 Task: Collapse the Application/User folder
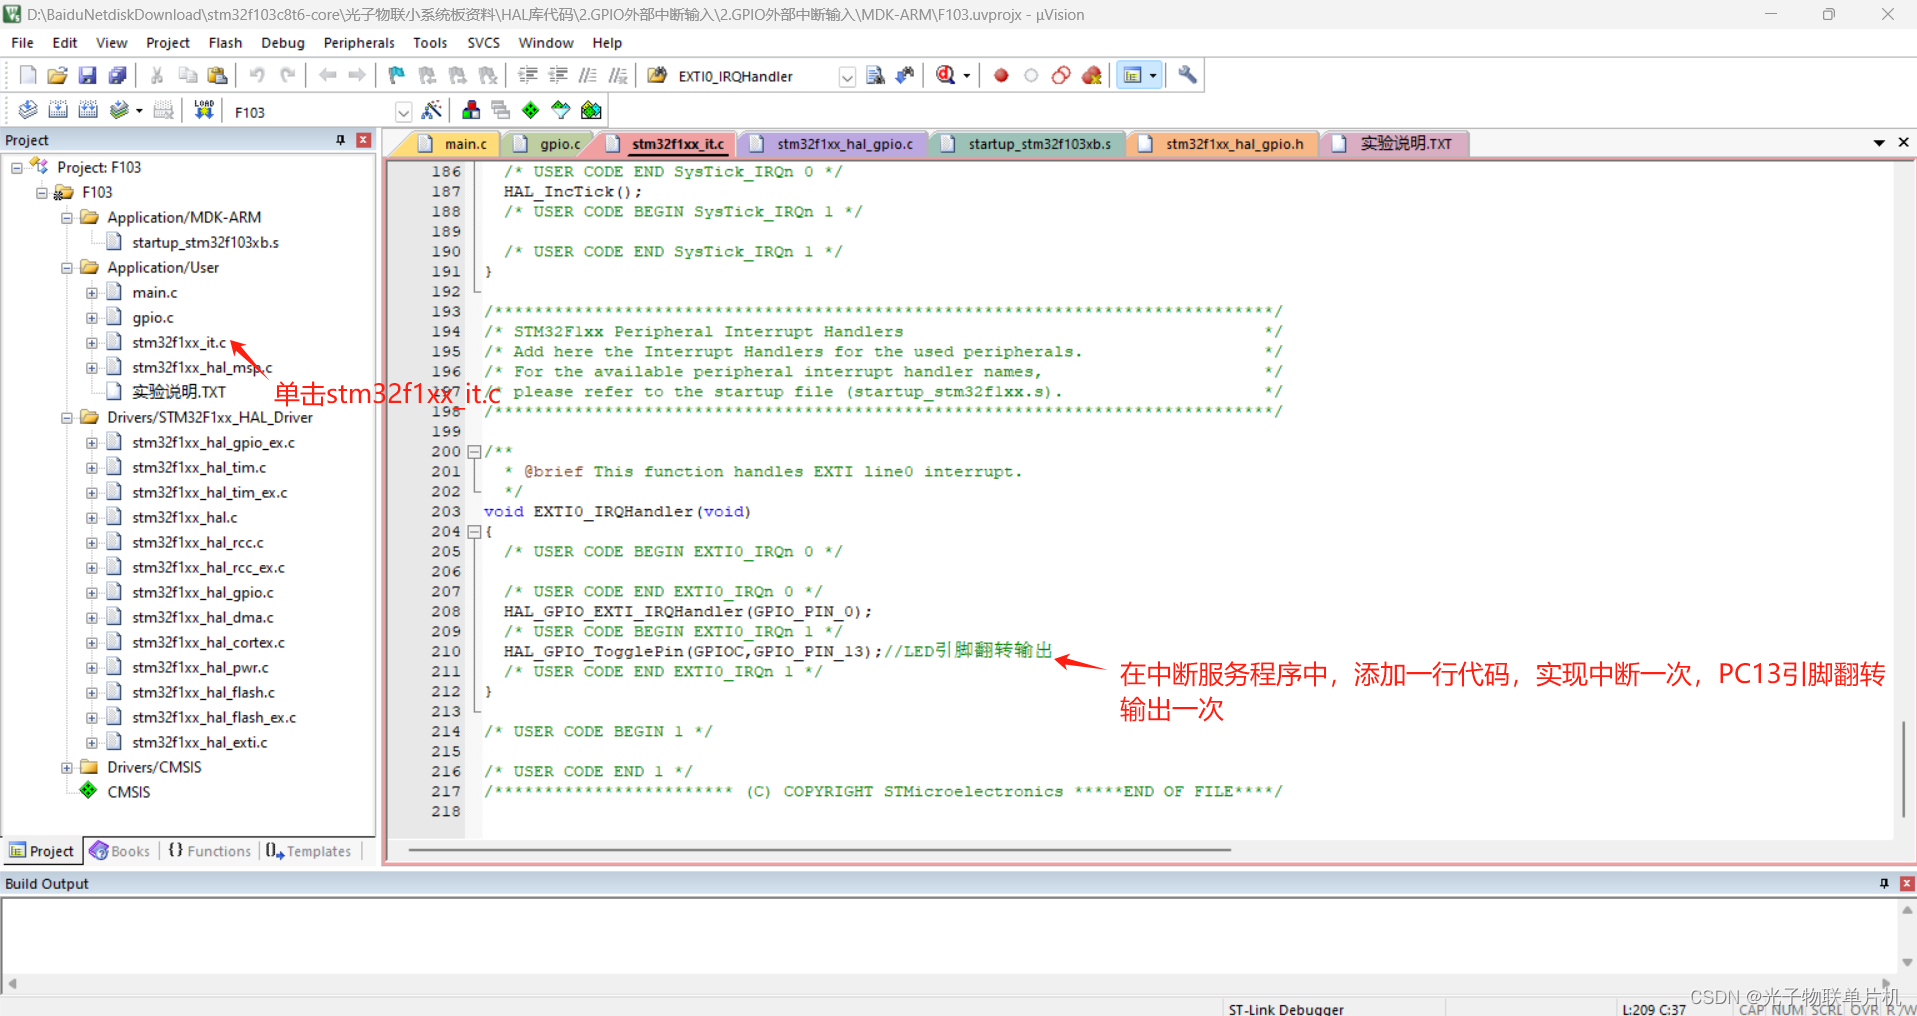click(66, 268)
